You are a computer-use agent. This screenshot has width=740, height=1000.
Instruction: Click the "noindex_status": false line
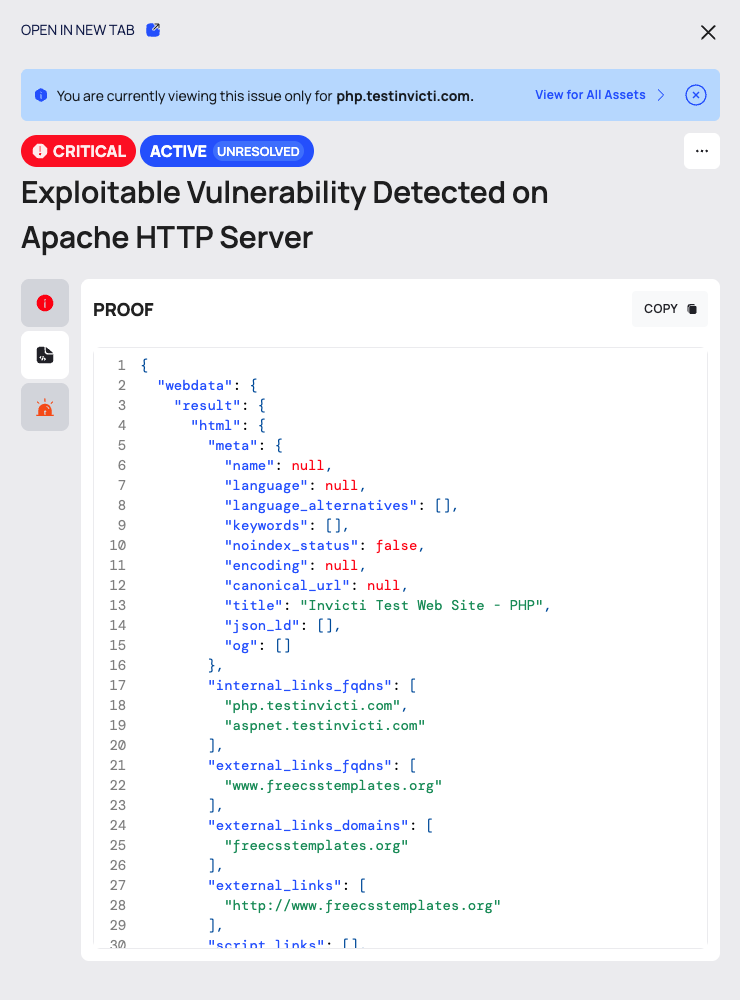click(324, 545)
